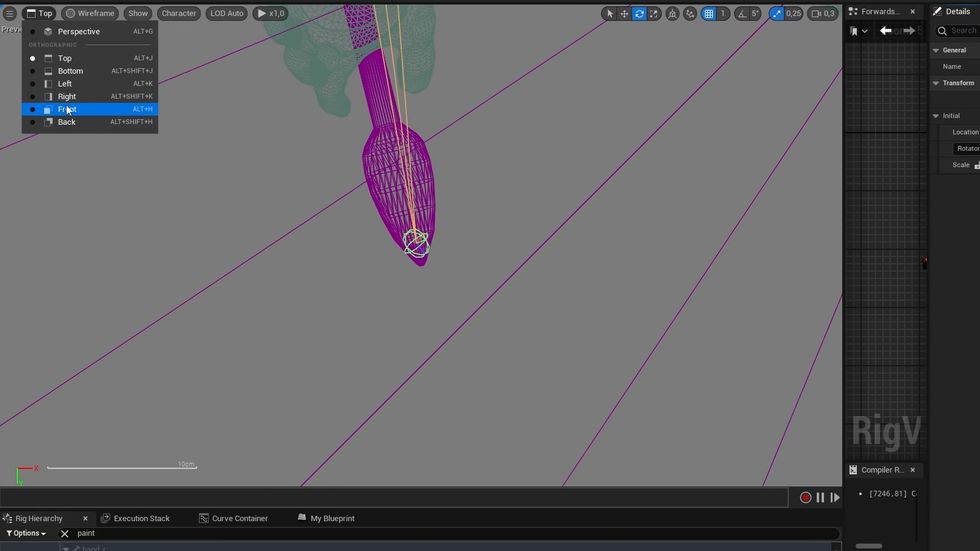Toggle scale snapping icon
Viewport: 980px width, 551px height.
click(x=776, y=13)
